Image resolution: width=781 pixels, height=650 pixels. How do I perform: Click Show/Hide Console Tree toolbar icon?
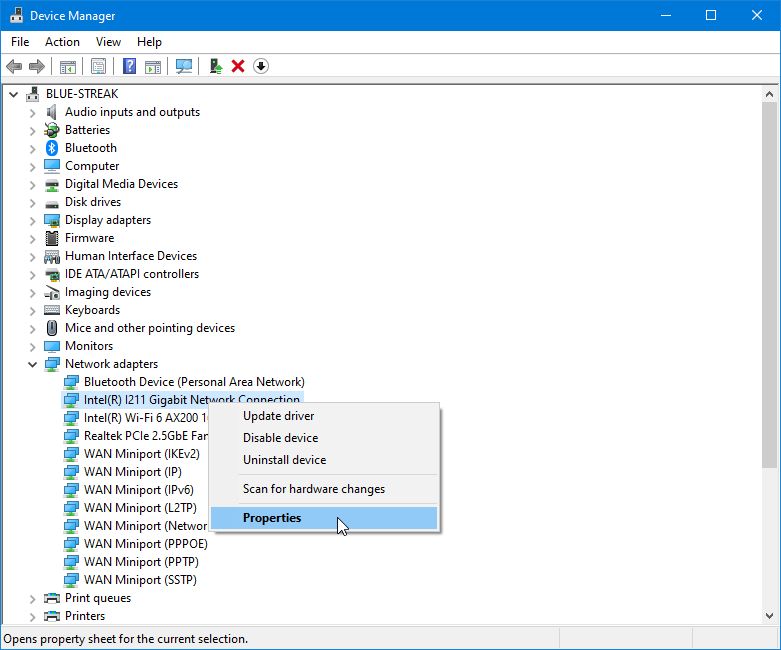coord(68,66)
